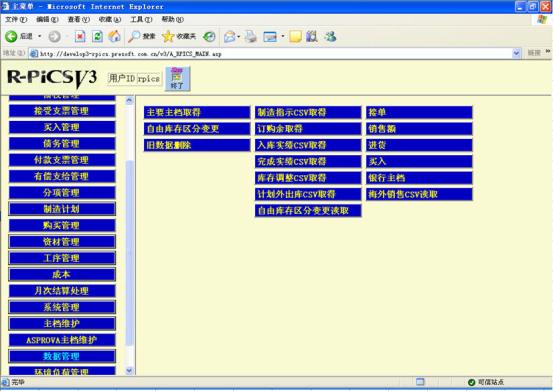Click the 完成实绩CSV取得 button

coord(308,161)
